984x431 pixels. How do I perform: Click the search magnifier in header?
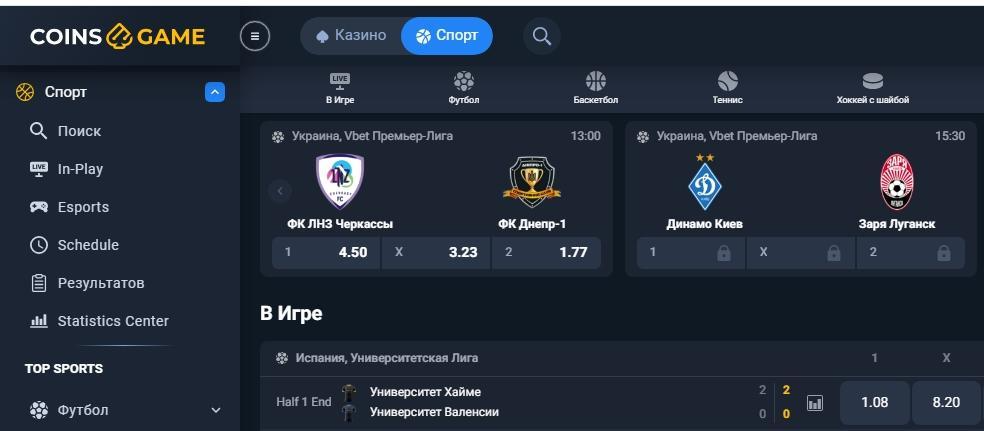[542, 36]
